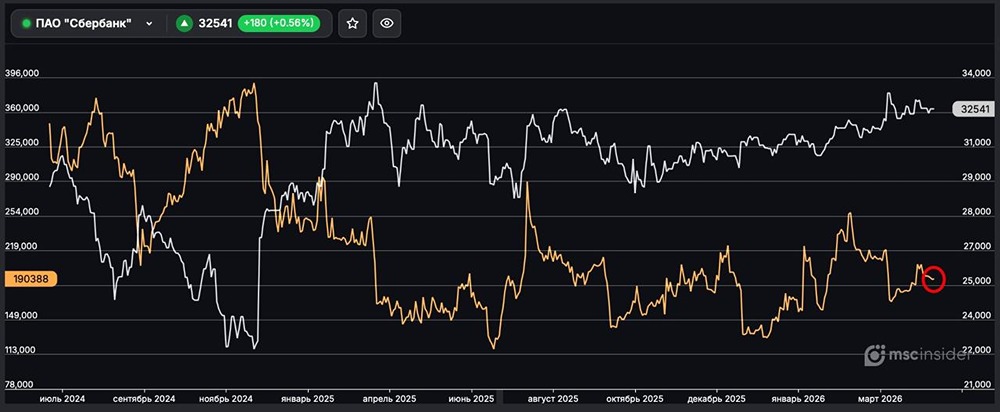The image size is (1000, 412).
Task: Add instrument to favorites with star icon
Action: tap(352, 24)
